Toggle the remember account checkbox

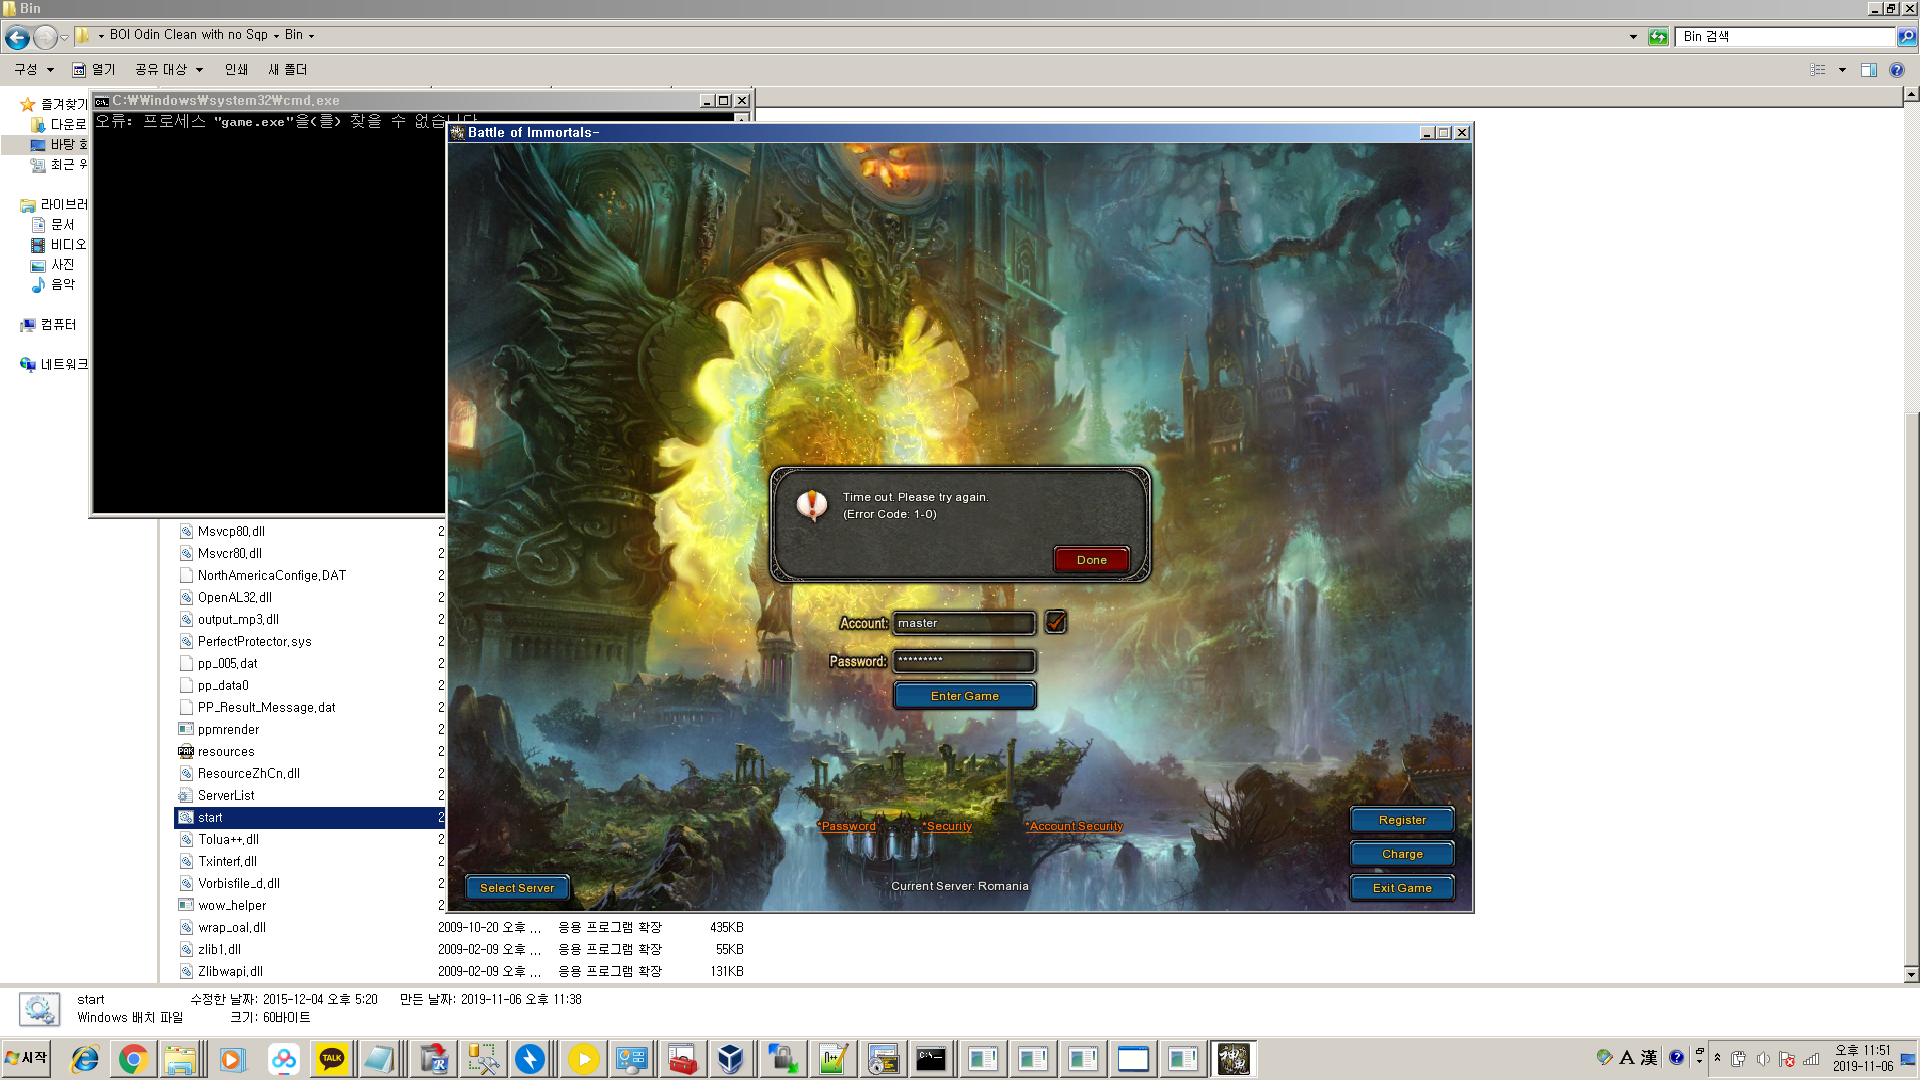1055,622
